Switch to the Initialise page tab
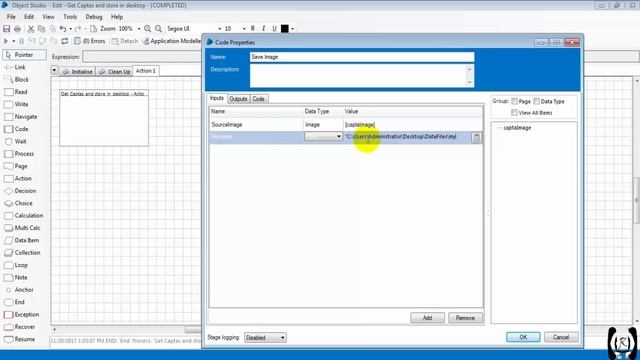640x360 pixels. point(78,71)
